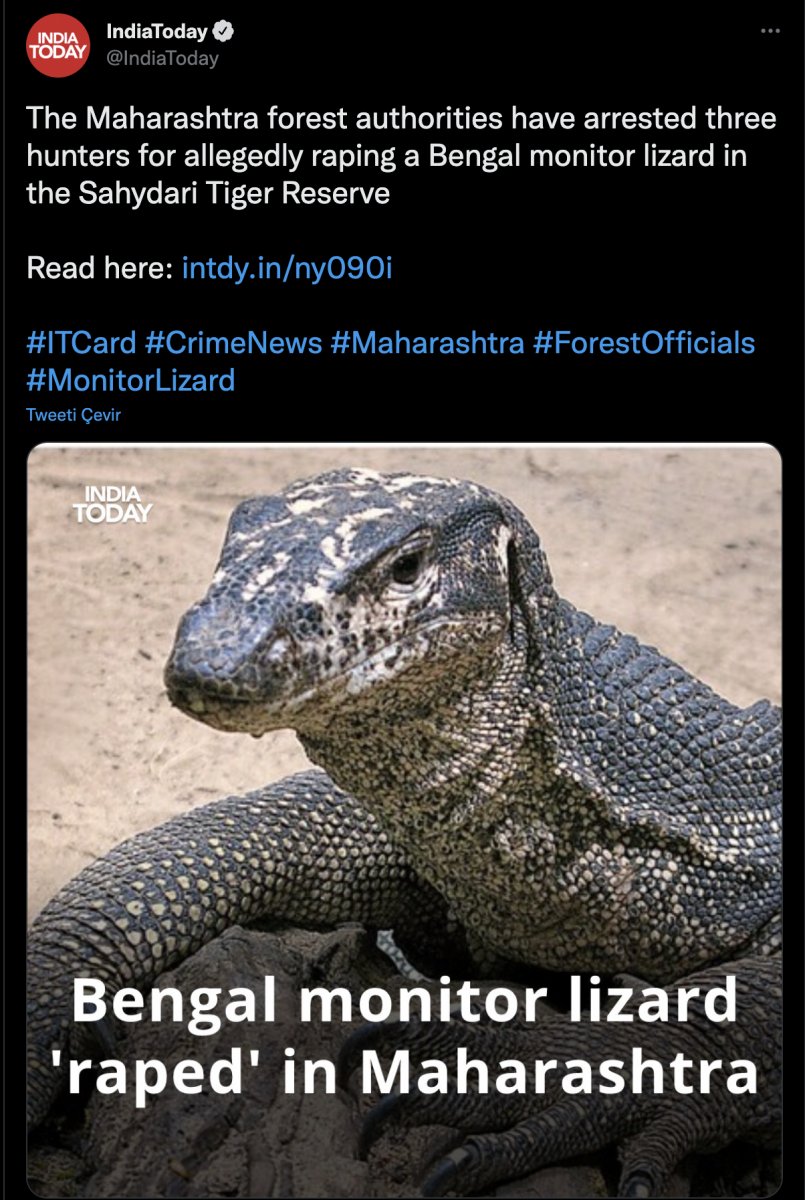The image size is (805, 1200).
Task: Browse the #CrimeNews hashtag
Action: pos(233,343)
